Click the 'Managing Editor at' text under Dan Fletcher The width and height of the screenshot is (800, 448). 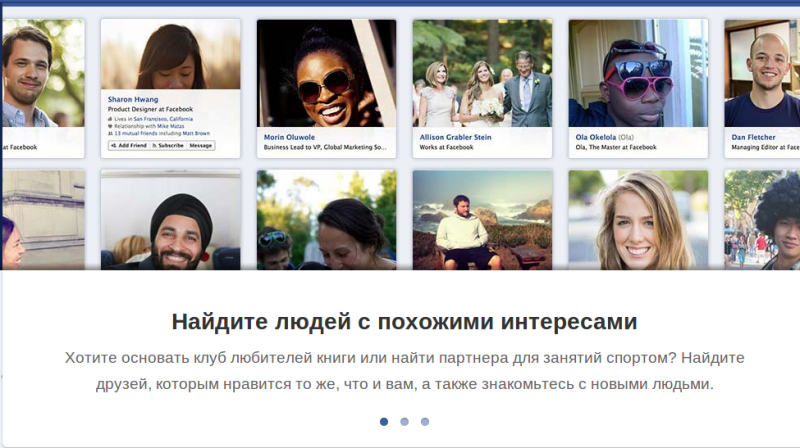point(765,147)
